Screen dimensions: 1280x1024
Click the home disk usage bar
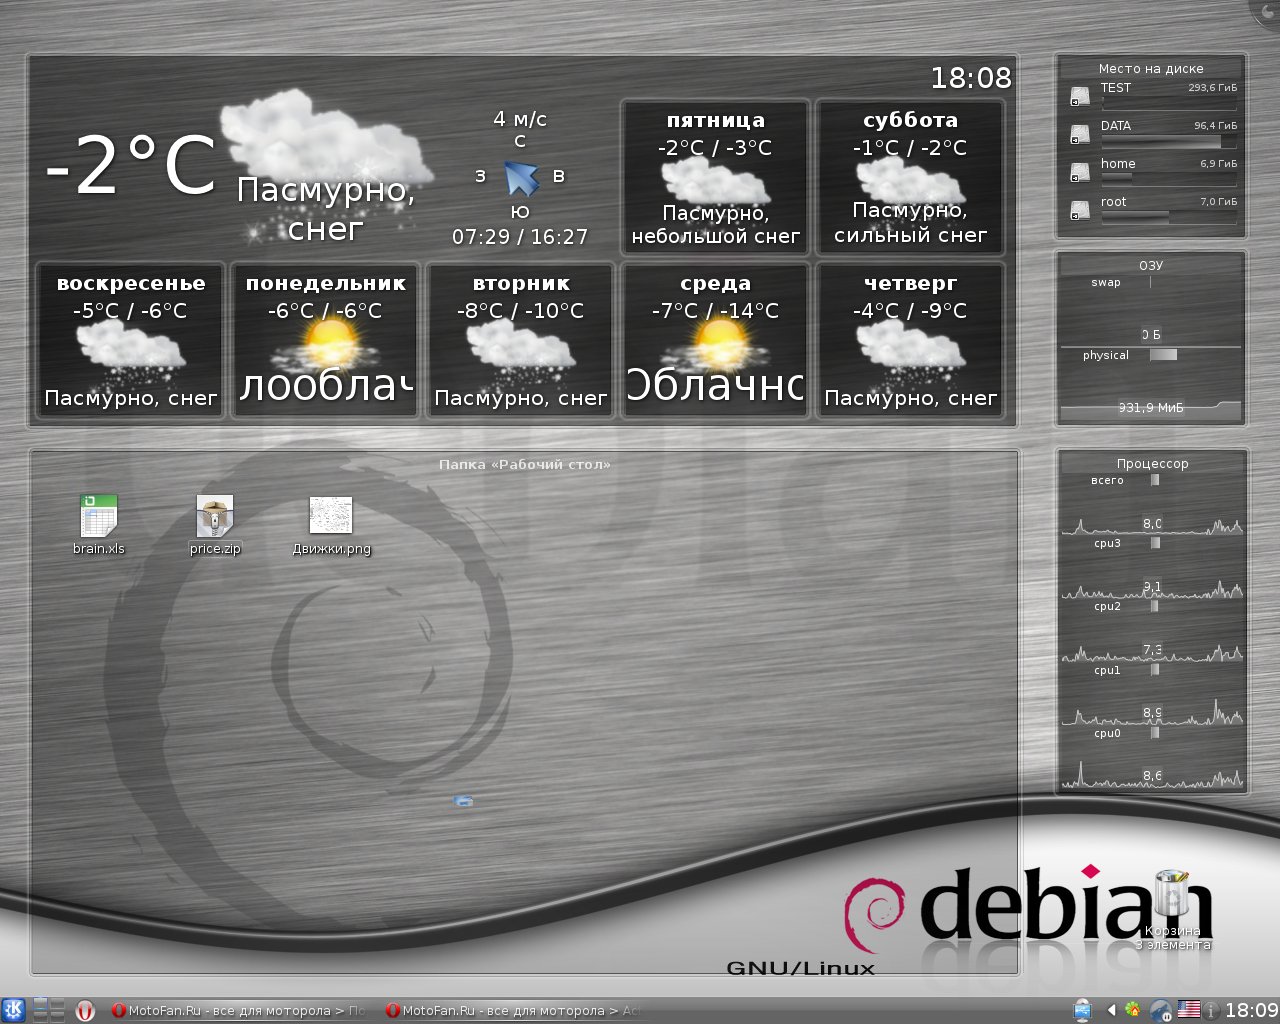(1169, 179)
